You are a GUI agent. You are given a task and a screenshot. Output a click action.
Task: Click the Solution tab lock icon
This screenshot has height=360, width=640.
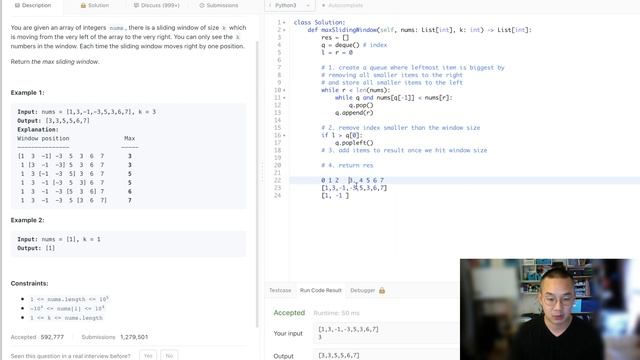click(x=83, y=5)
